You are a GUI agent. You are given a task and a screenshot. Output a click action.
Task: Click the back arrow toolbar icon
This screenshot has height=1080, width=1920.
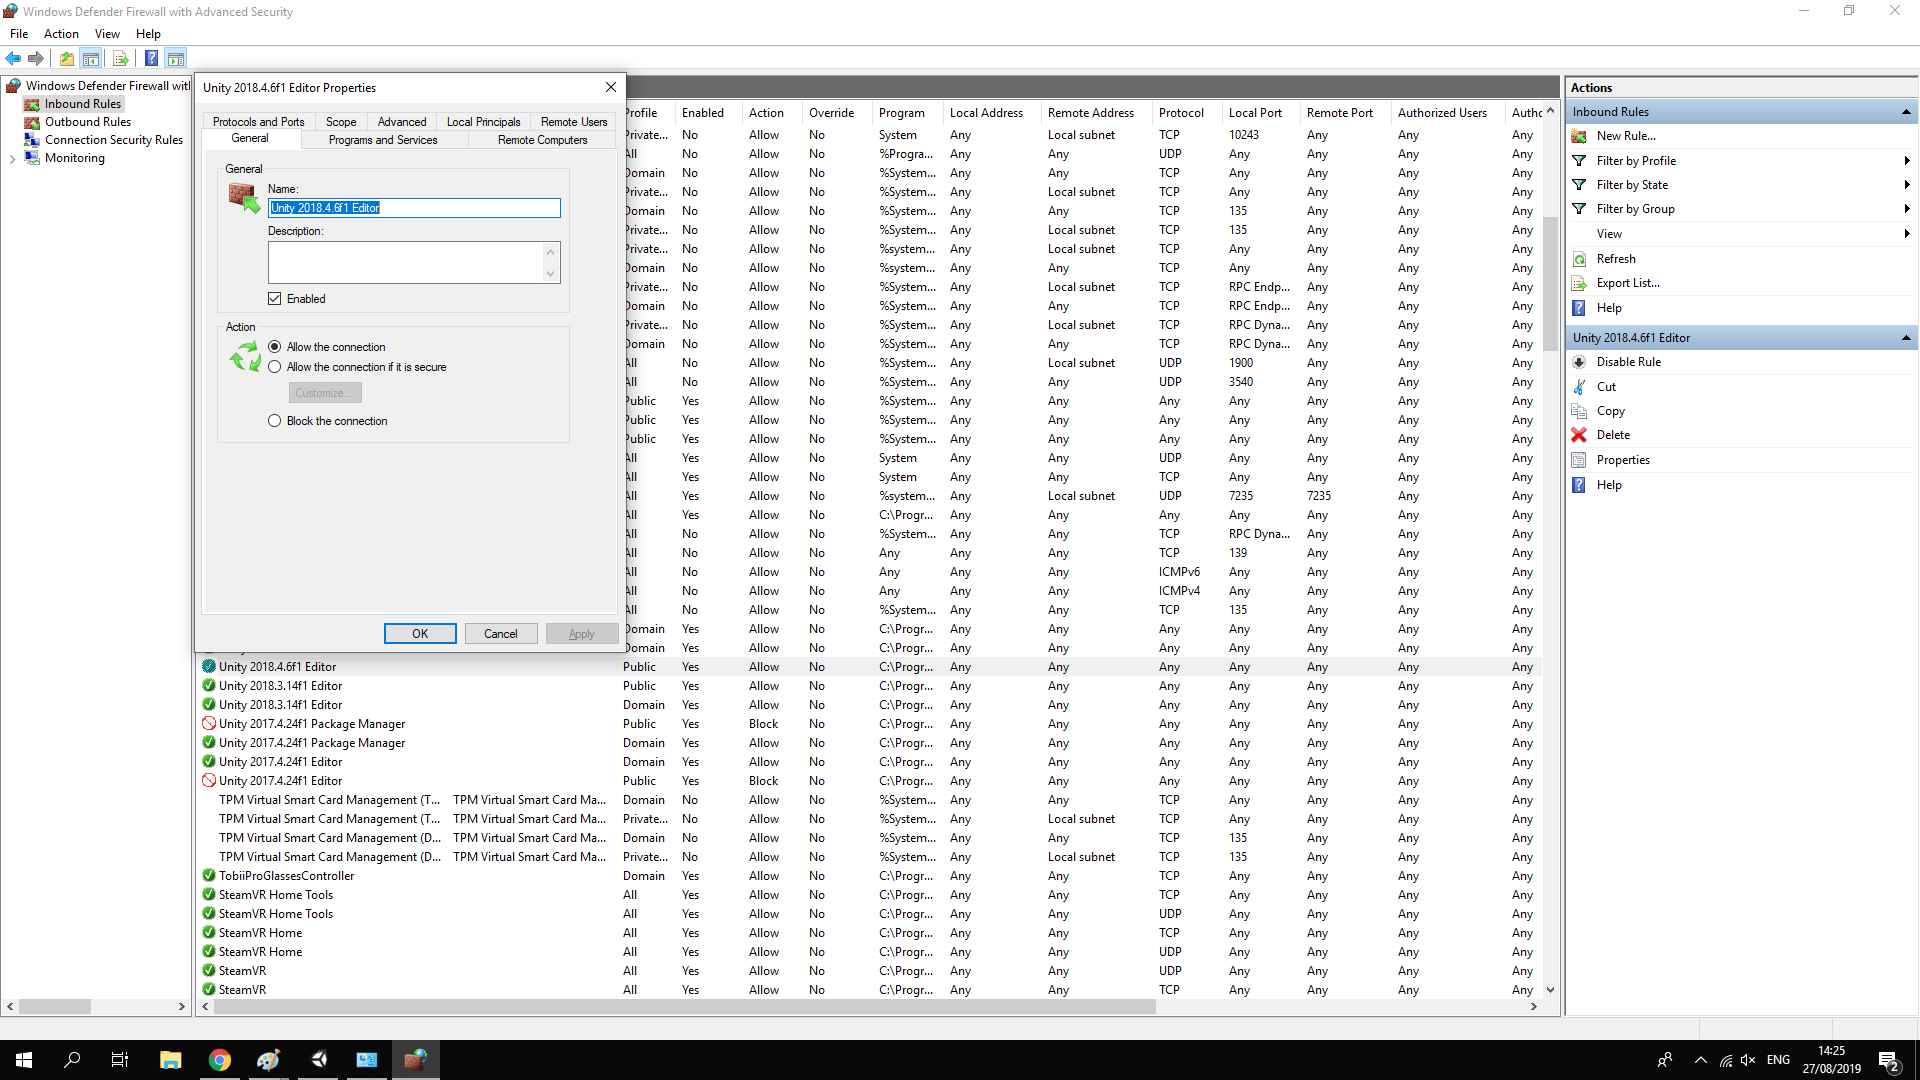[13, 58]
